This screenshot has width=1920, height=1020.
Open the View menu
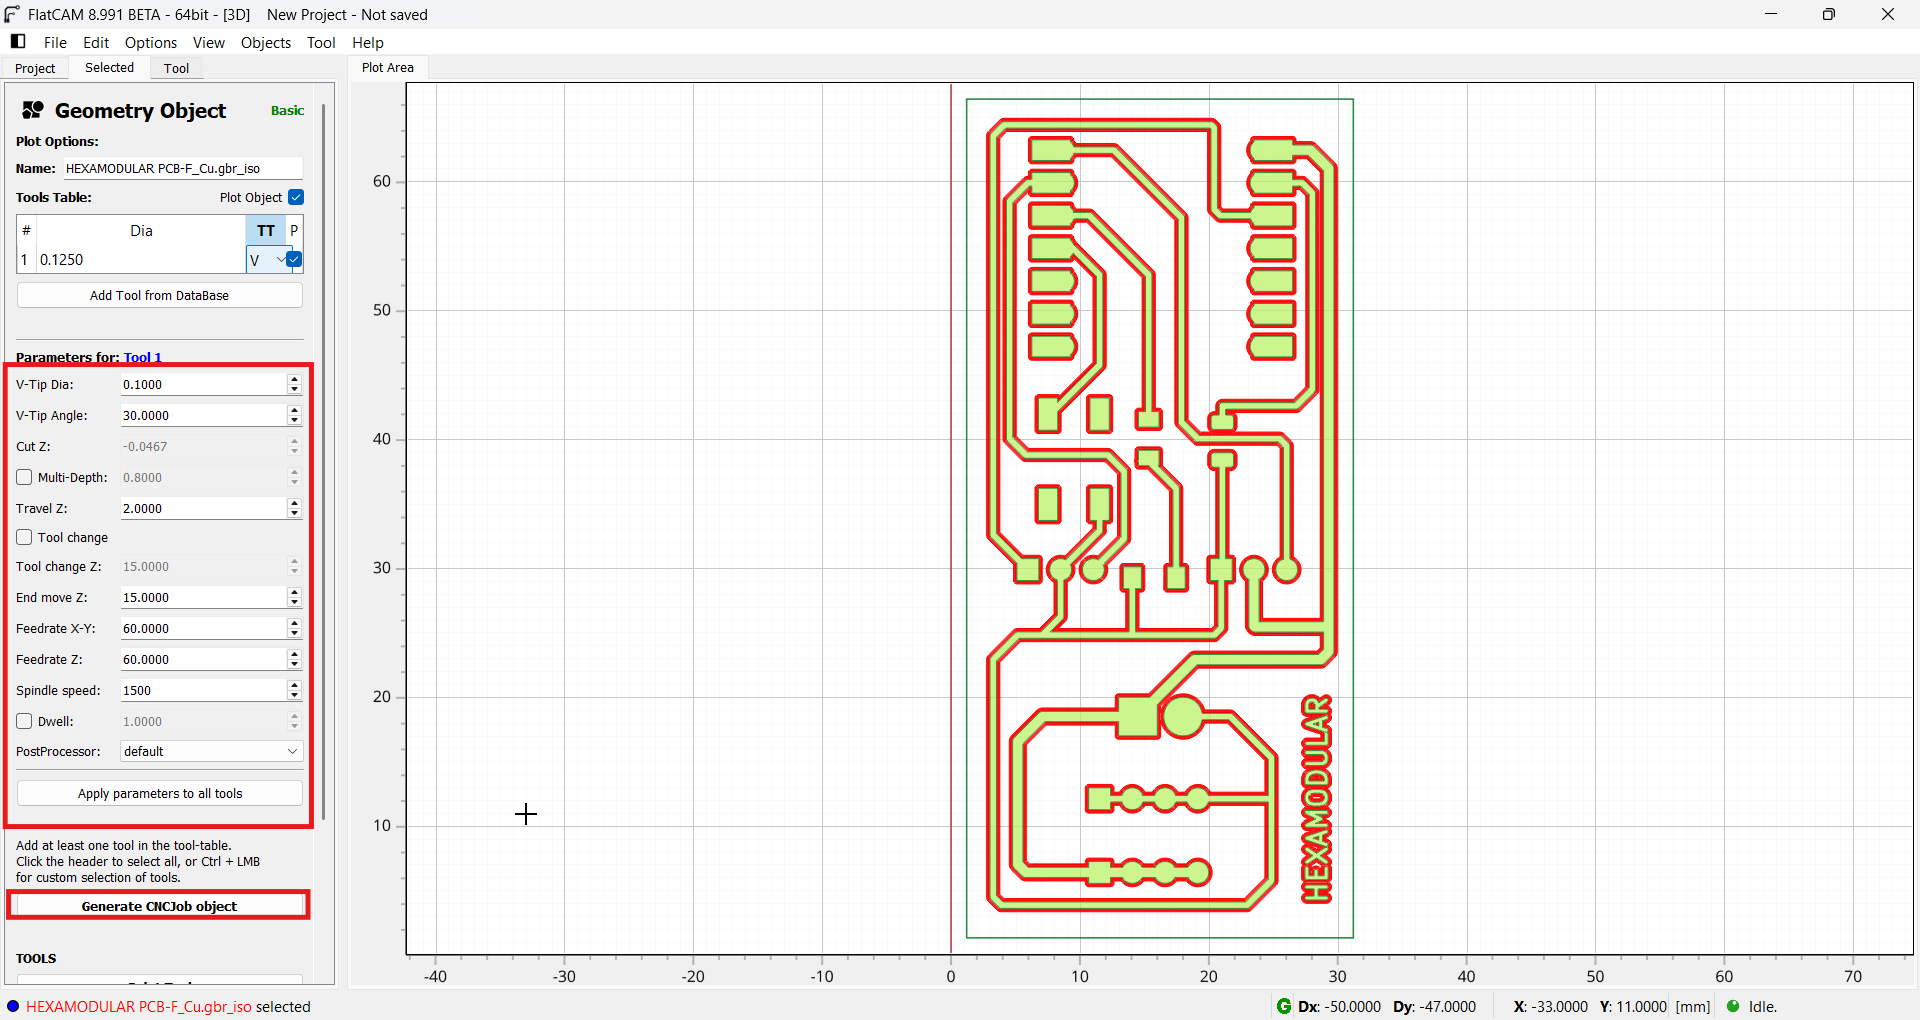coord(209,42)
